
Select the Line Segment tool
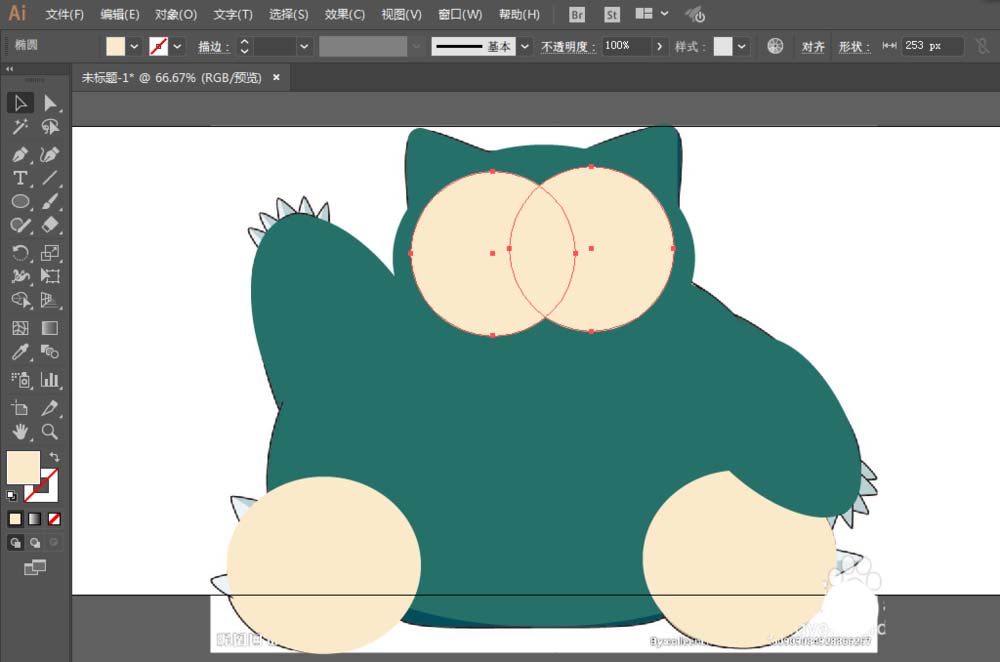[50, 178]
